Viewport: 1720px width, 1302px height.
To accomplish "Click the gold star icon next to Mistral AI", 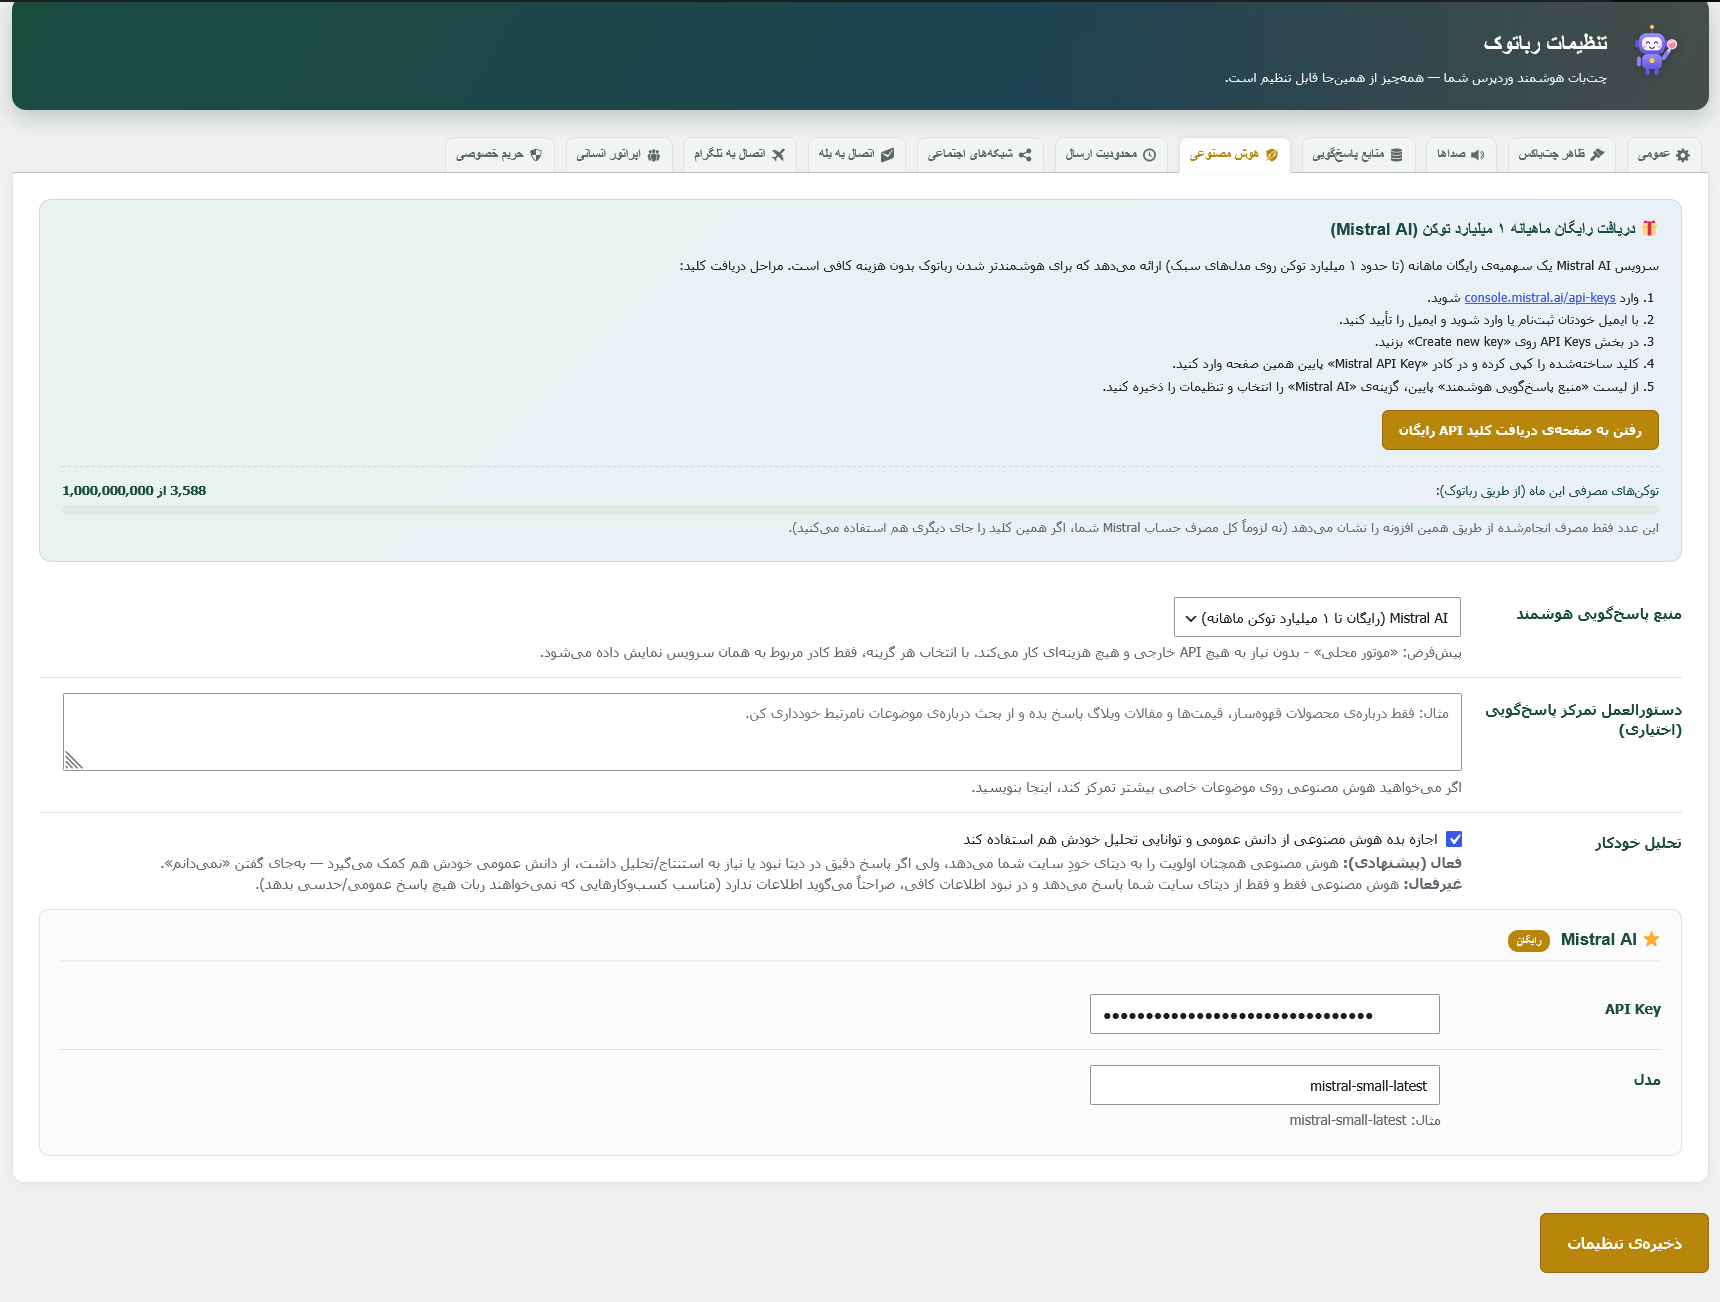I will coord(1651,939).
